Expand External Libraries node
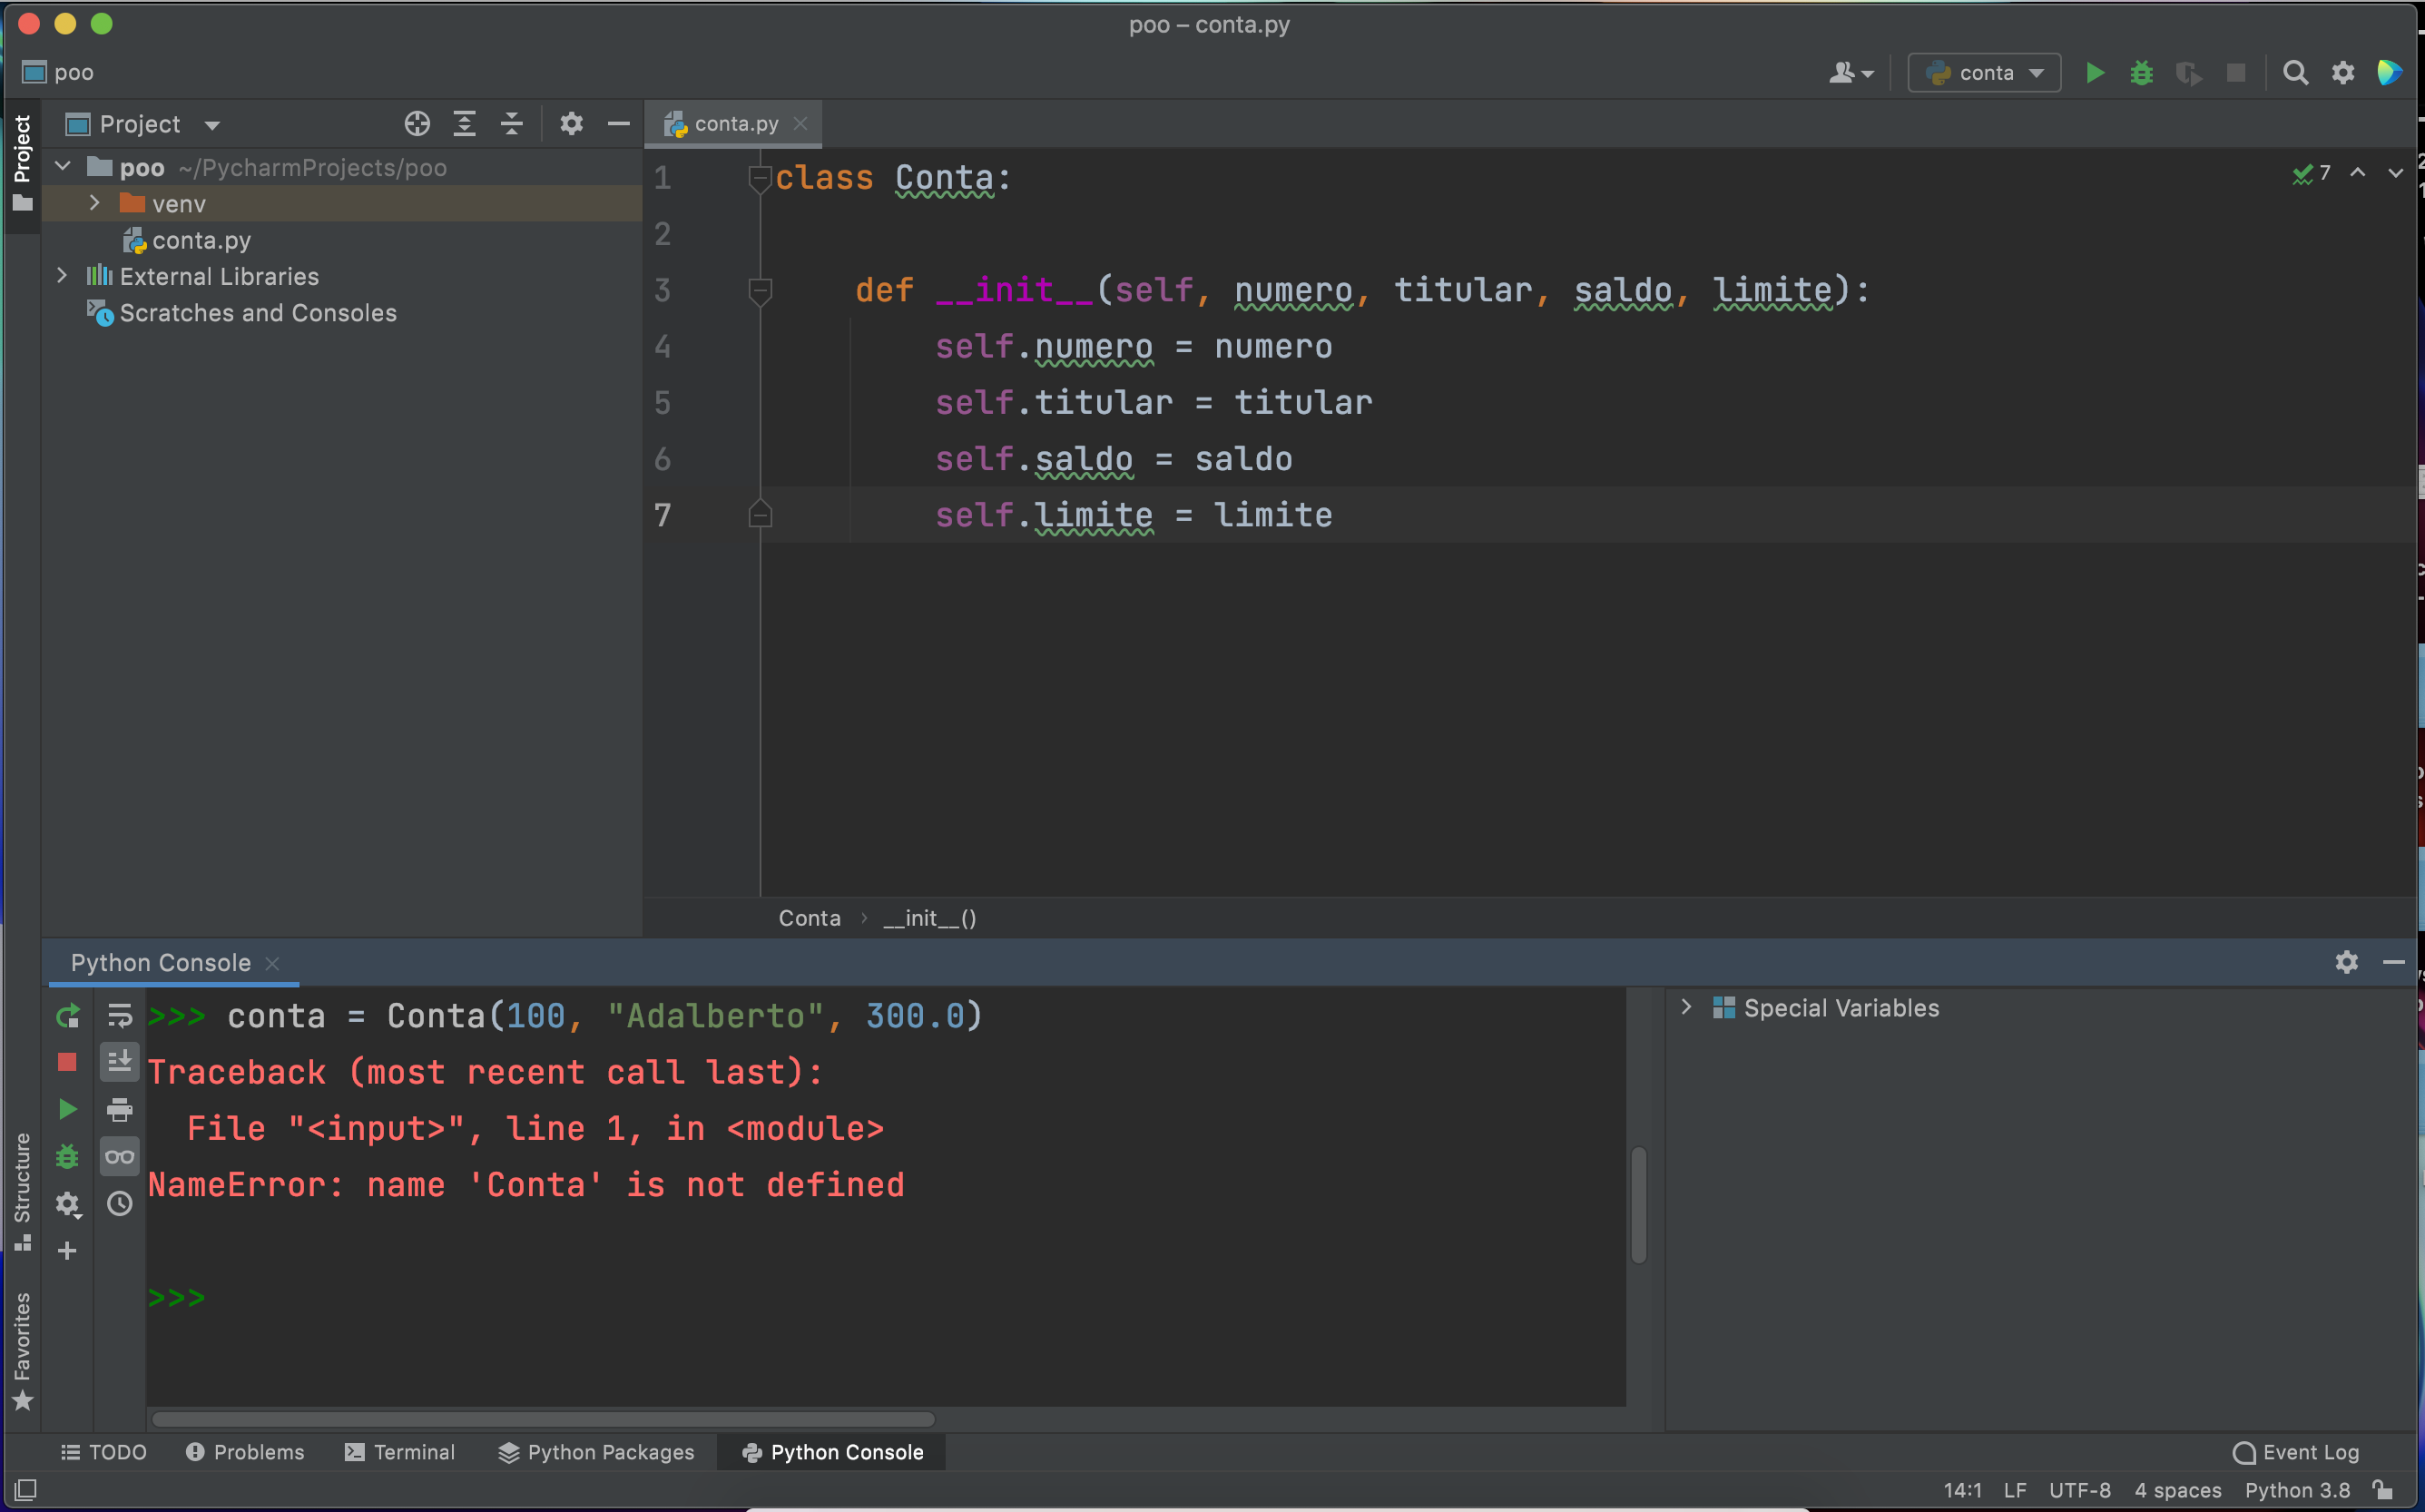 tap(63, 276)
